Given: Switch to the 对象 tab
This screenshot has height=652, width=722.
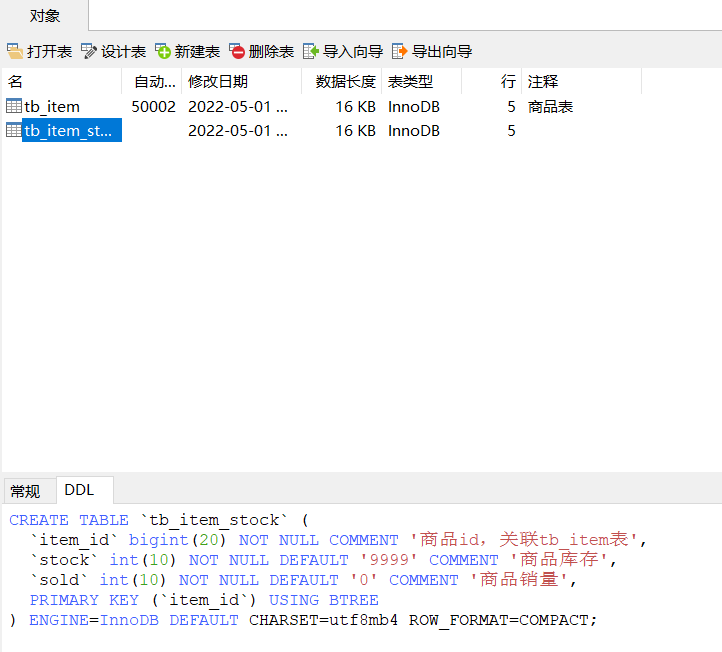Looking at the screenshot, I should coord(45,16).
